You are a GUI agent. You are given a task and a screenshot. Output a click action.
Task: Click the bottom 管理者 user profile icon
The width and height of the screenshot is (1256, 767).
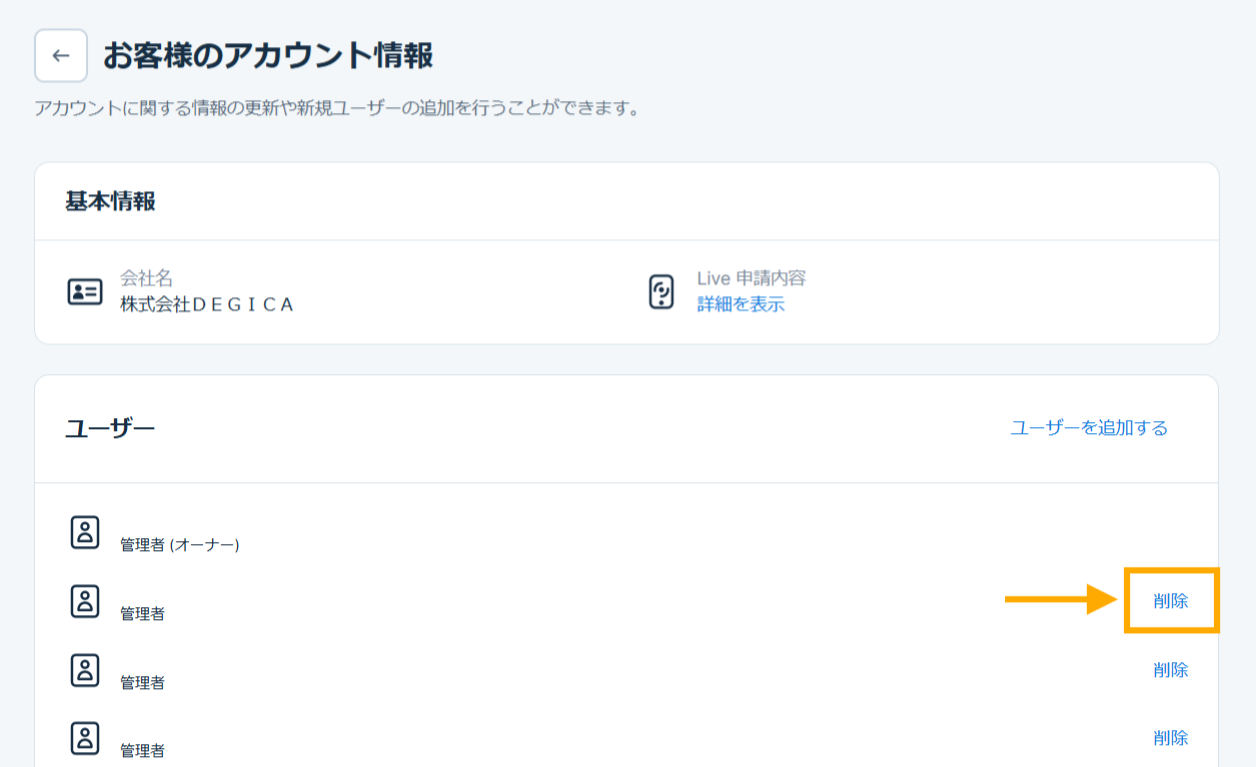[x=87, y=740]
